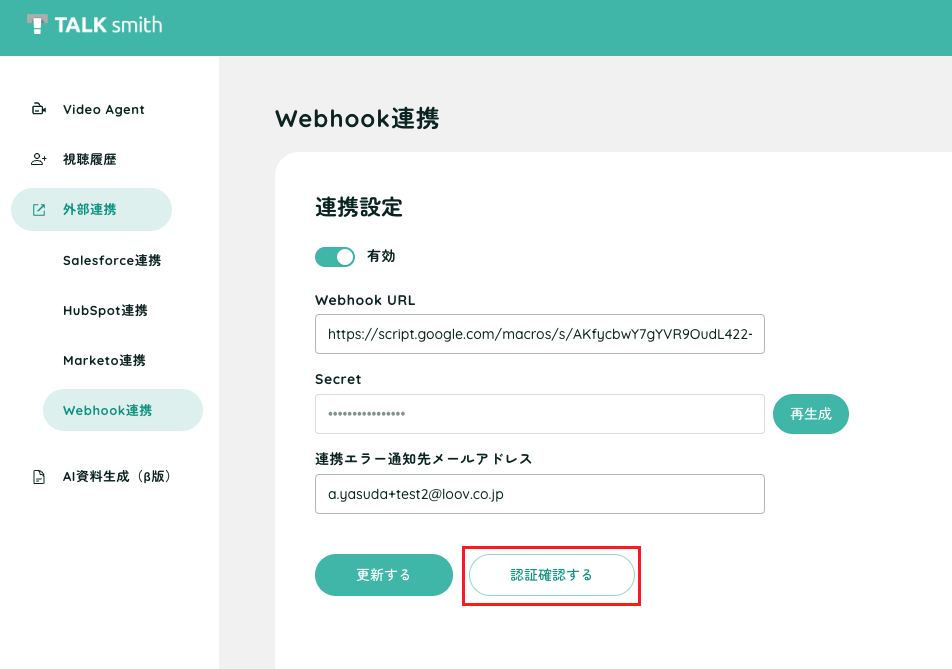The image size is (952, 669).
Task: Select HubSpot連携 submenu item
Action: pos(105,310)
